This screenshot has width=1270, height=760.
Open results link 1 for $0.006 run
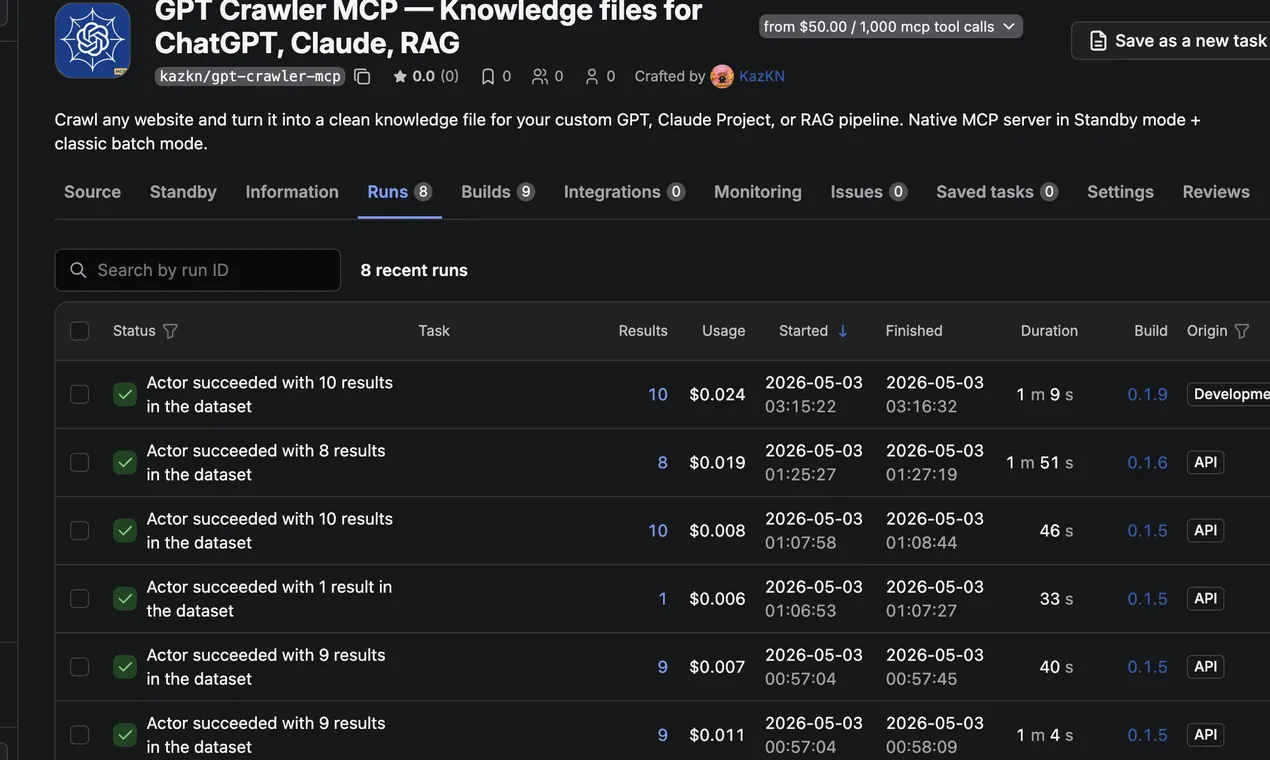pos(662,598)
